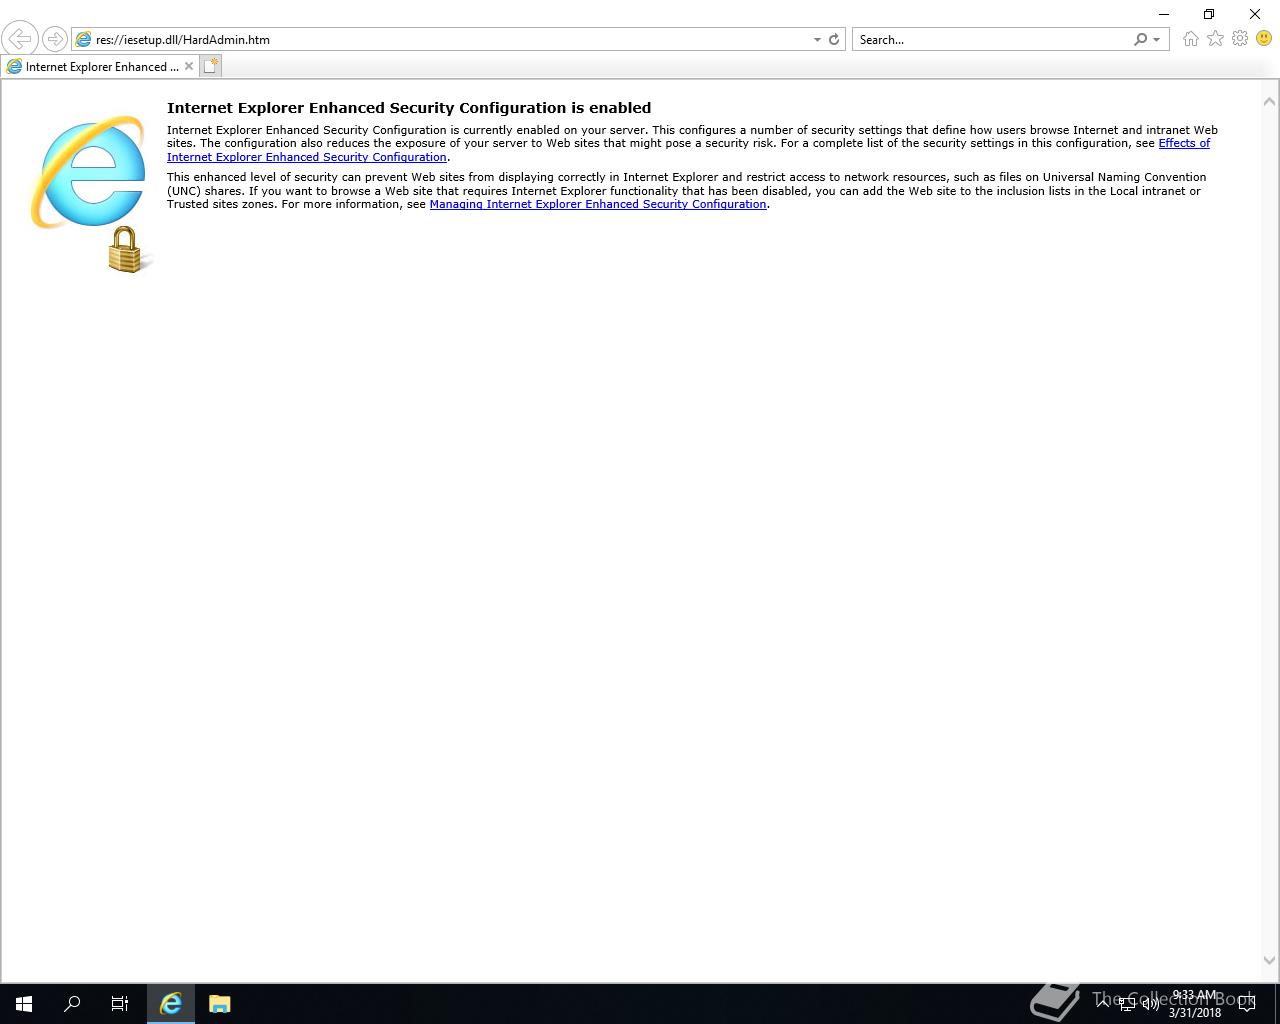Viewport: 1280px width, 1024px height.
Task: Click the search magnifier icon
Action: [x=1140, y=40]
